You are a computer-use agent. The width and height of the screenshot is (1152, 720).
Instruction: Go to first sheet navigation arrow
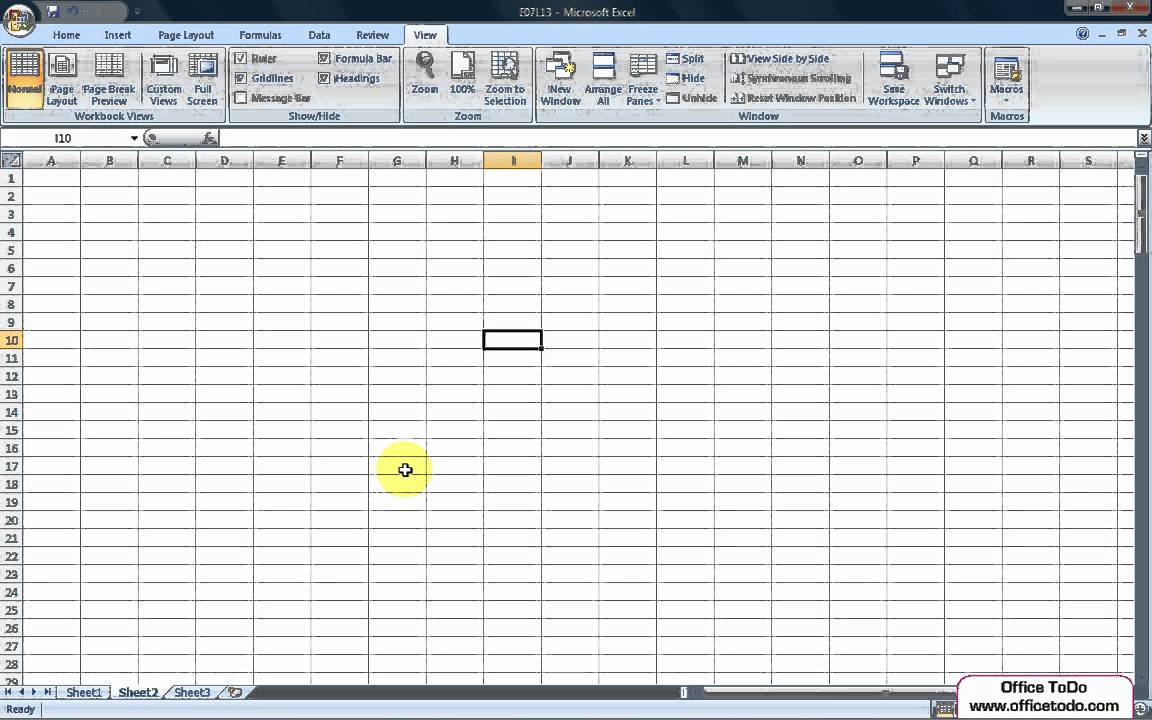coord(7,692)
